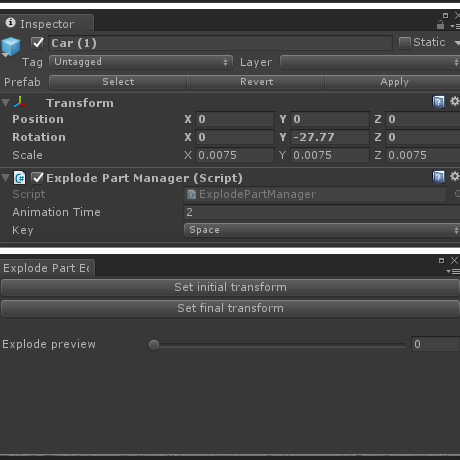Click the Scale label
This screenshot has width=460, height=460.
(27, 155)
